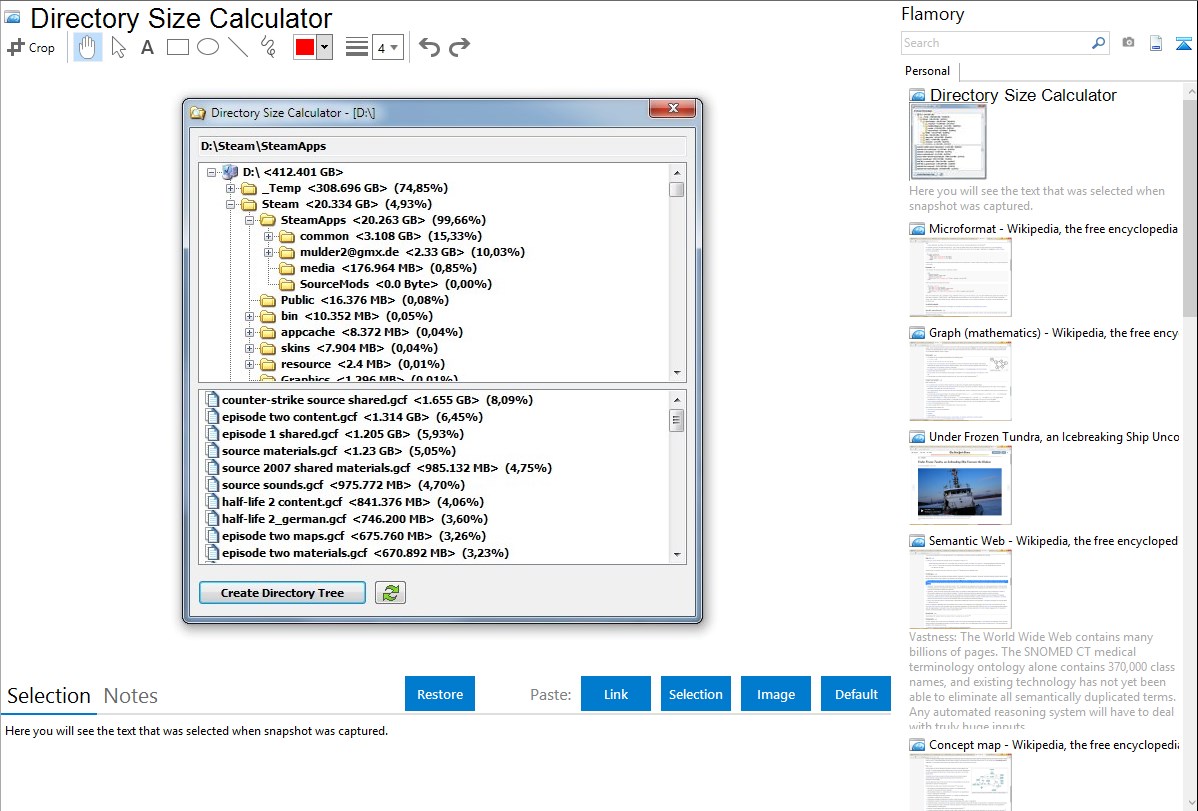The image size is (1198, 811).
Task: Select counter-strike source shared.gcf file
Action: (x=370, y=400)
